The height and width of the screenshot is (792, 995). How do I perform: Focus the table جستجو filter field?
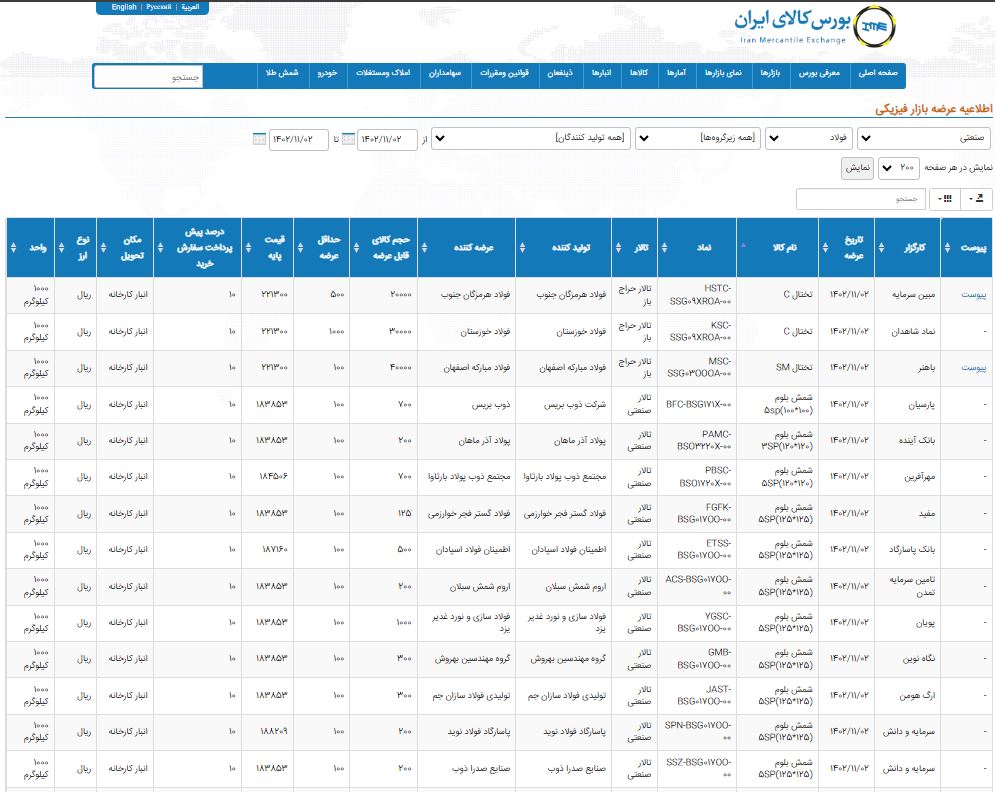click(860, 199)
